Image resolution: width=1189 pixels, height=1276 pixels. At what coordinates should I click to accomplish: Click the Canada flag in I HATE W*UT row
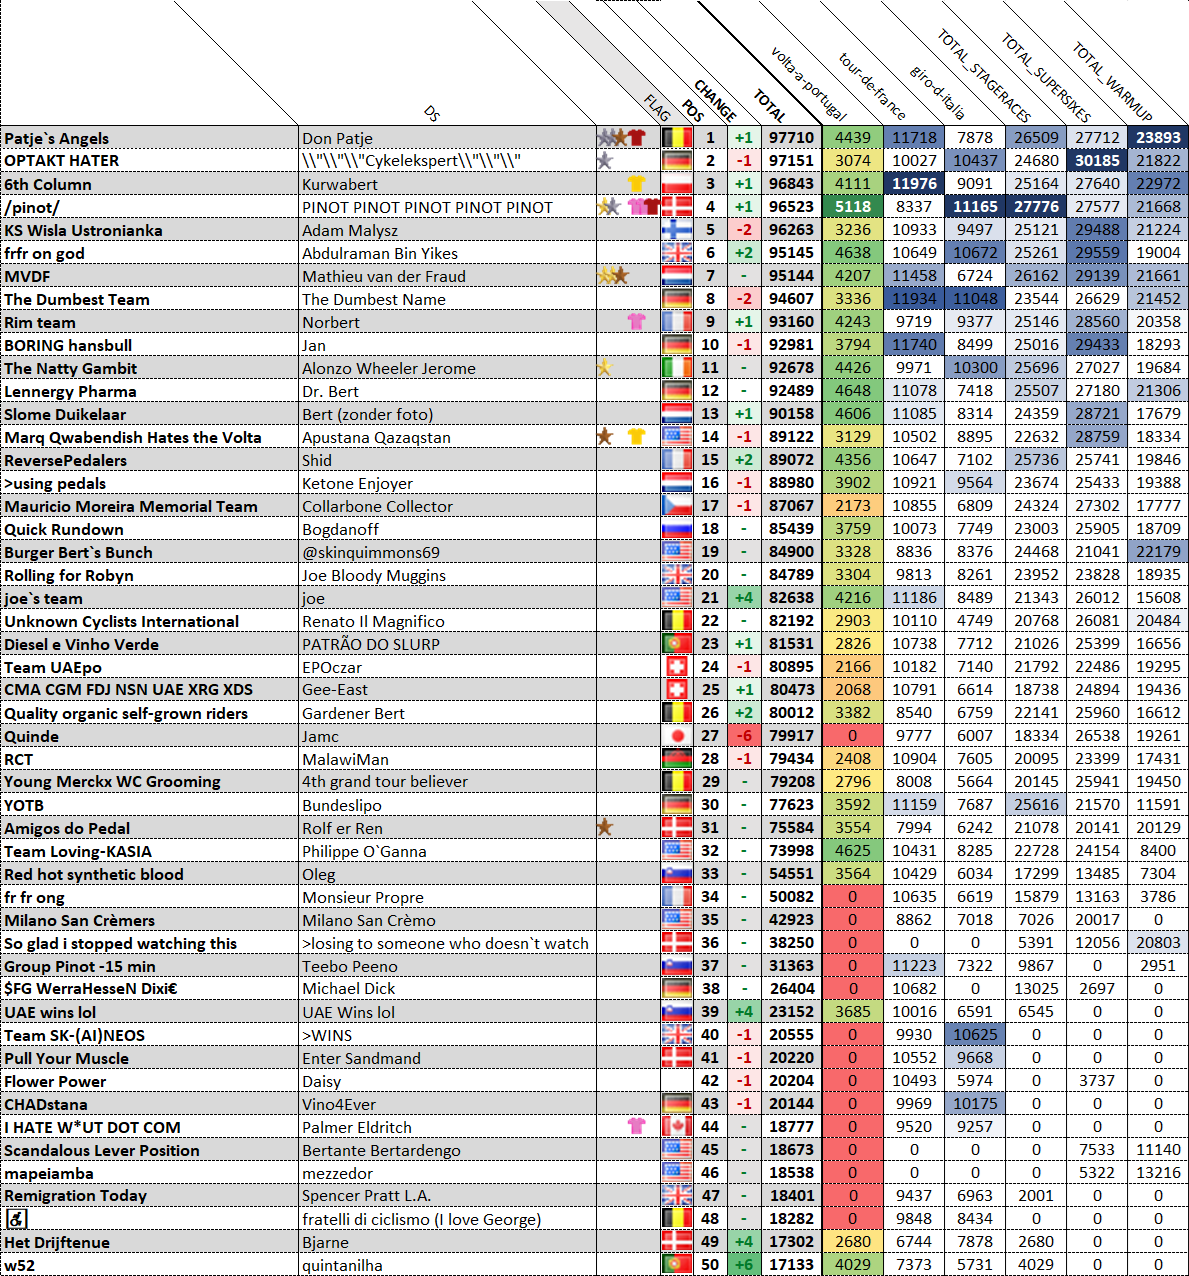pyautogui.click(x=677, y=1127)
